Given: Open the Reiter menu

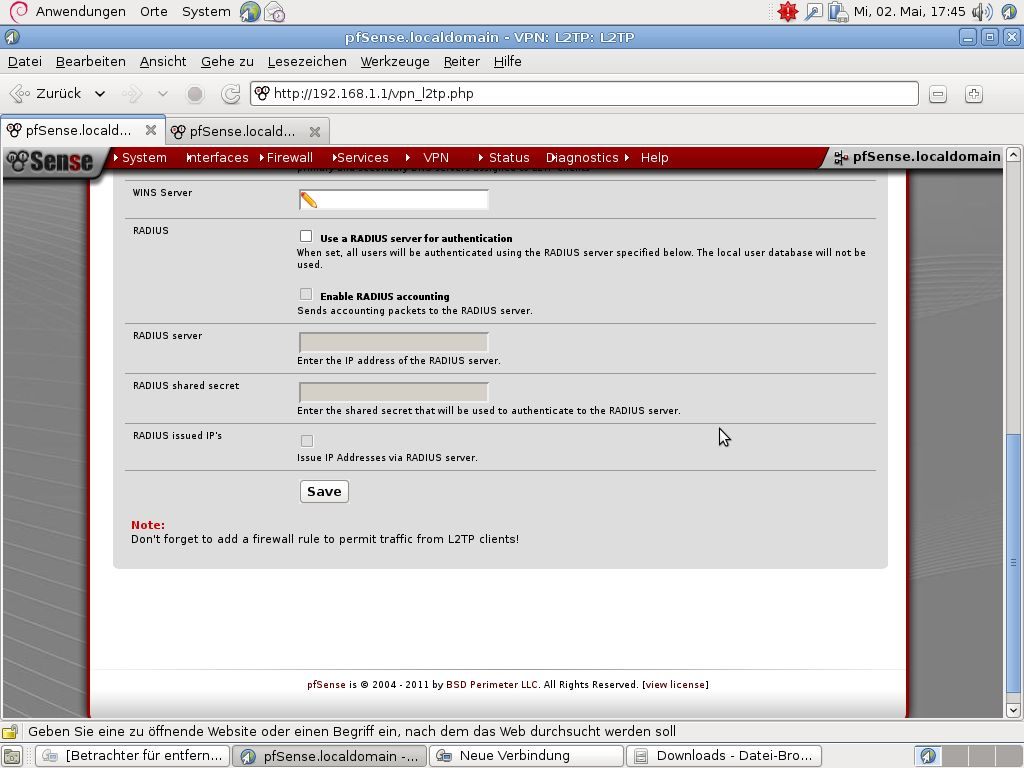Looking at the screenshot, I should [x=462, y=61].
